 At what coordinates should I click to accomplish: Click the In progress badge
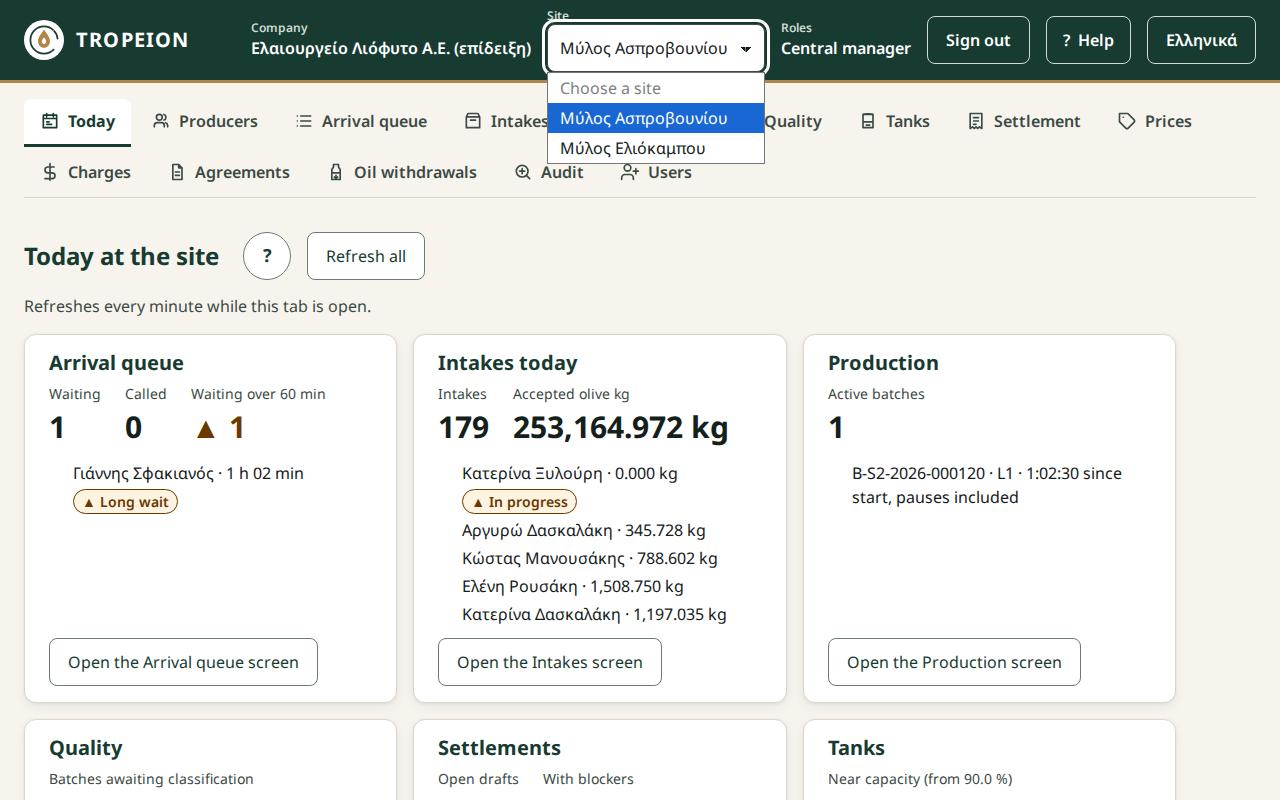[x=519, y=502]
